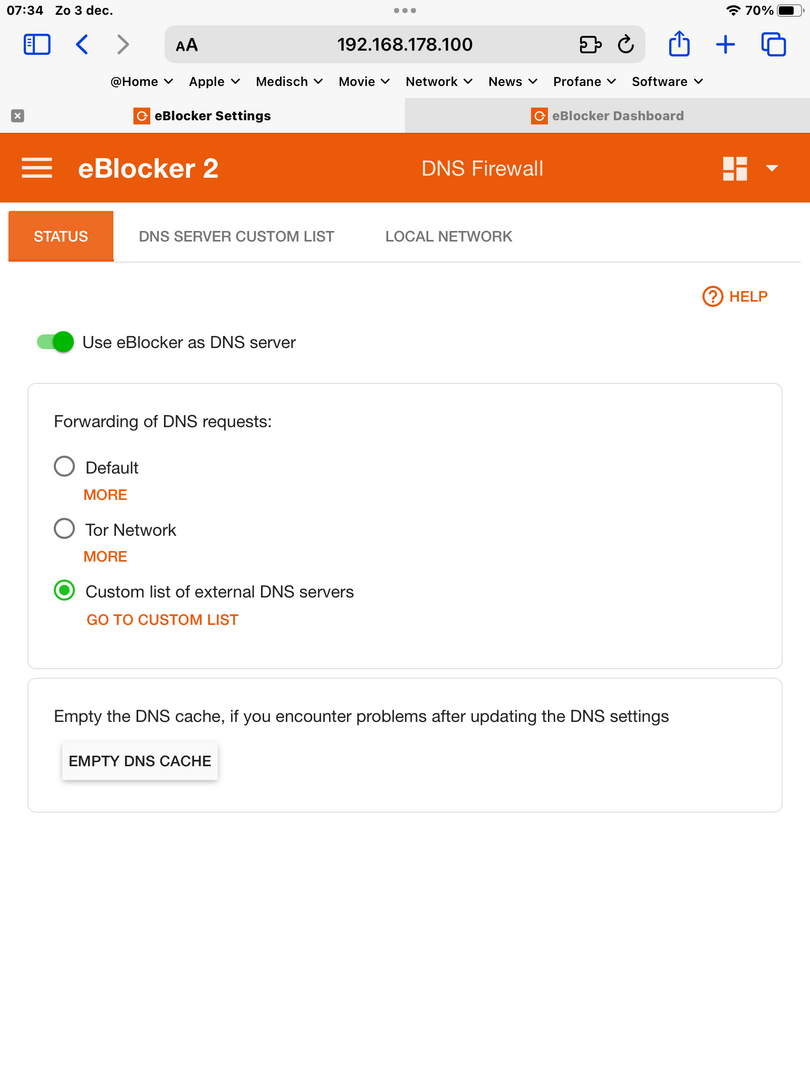The width and height of the screenshot is (810, 1080).
Task: Select the Default forwarding radio button
Action: [64, 467]
